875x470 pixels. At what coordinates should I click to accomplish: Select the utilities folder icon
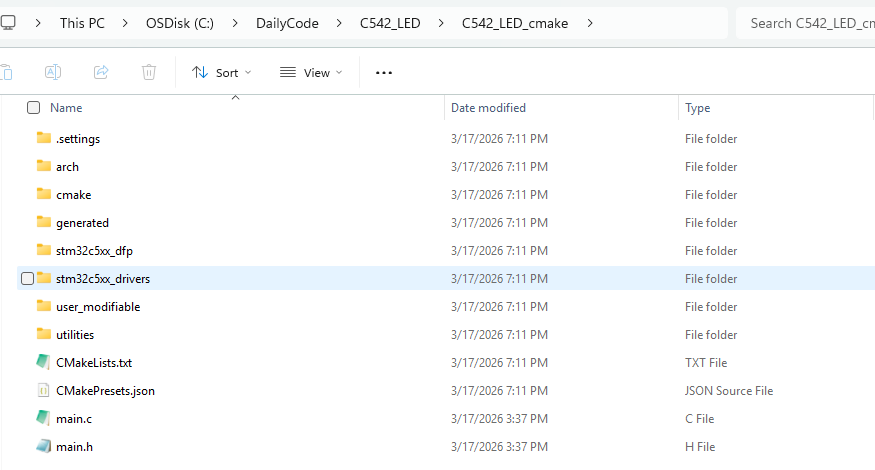pyautogui.click(x=44, y=334)
